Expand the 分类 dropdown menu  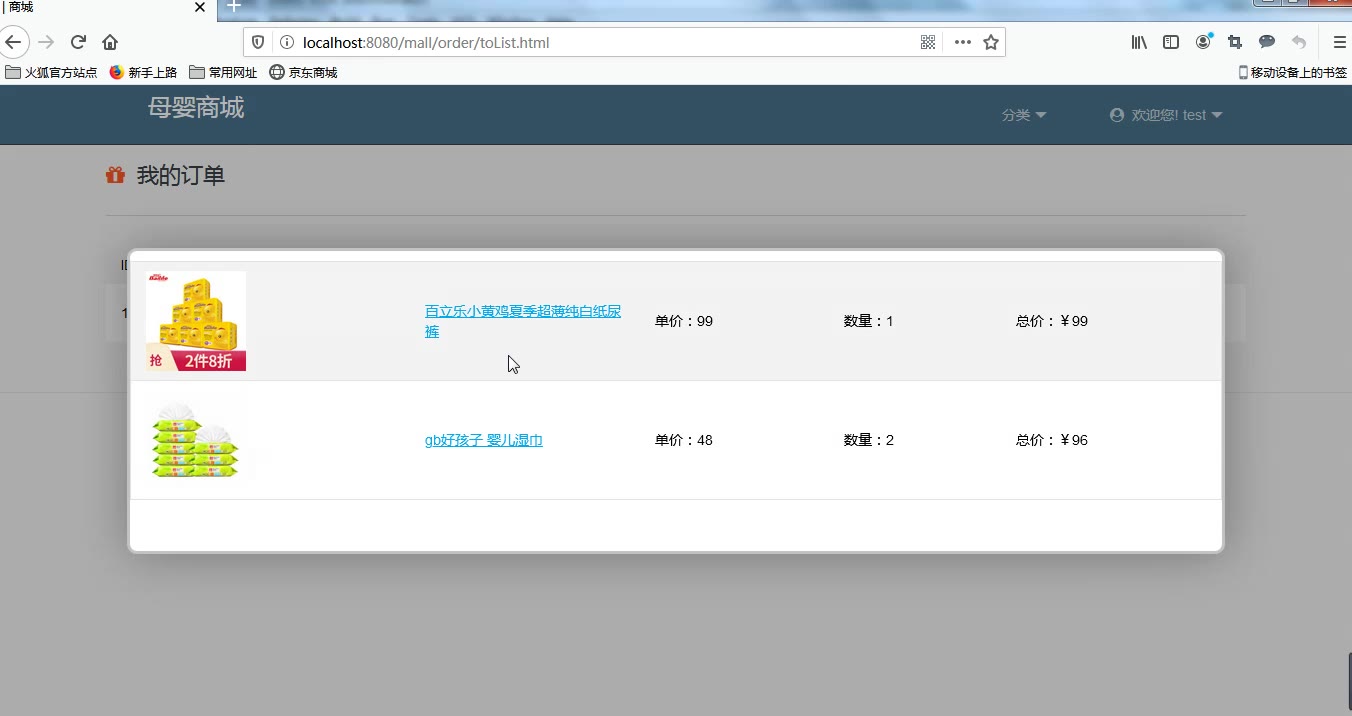[1024, 115]
